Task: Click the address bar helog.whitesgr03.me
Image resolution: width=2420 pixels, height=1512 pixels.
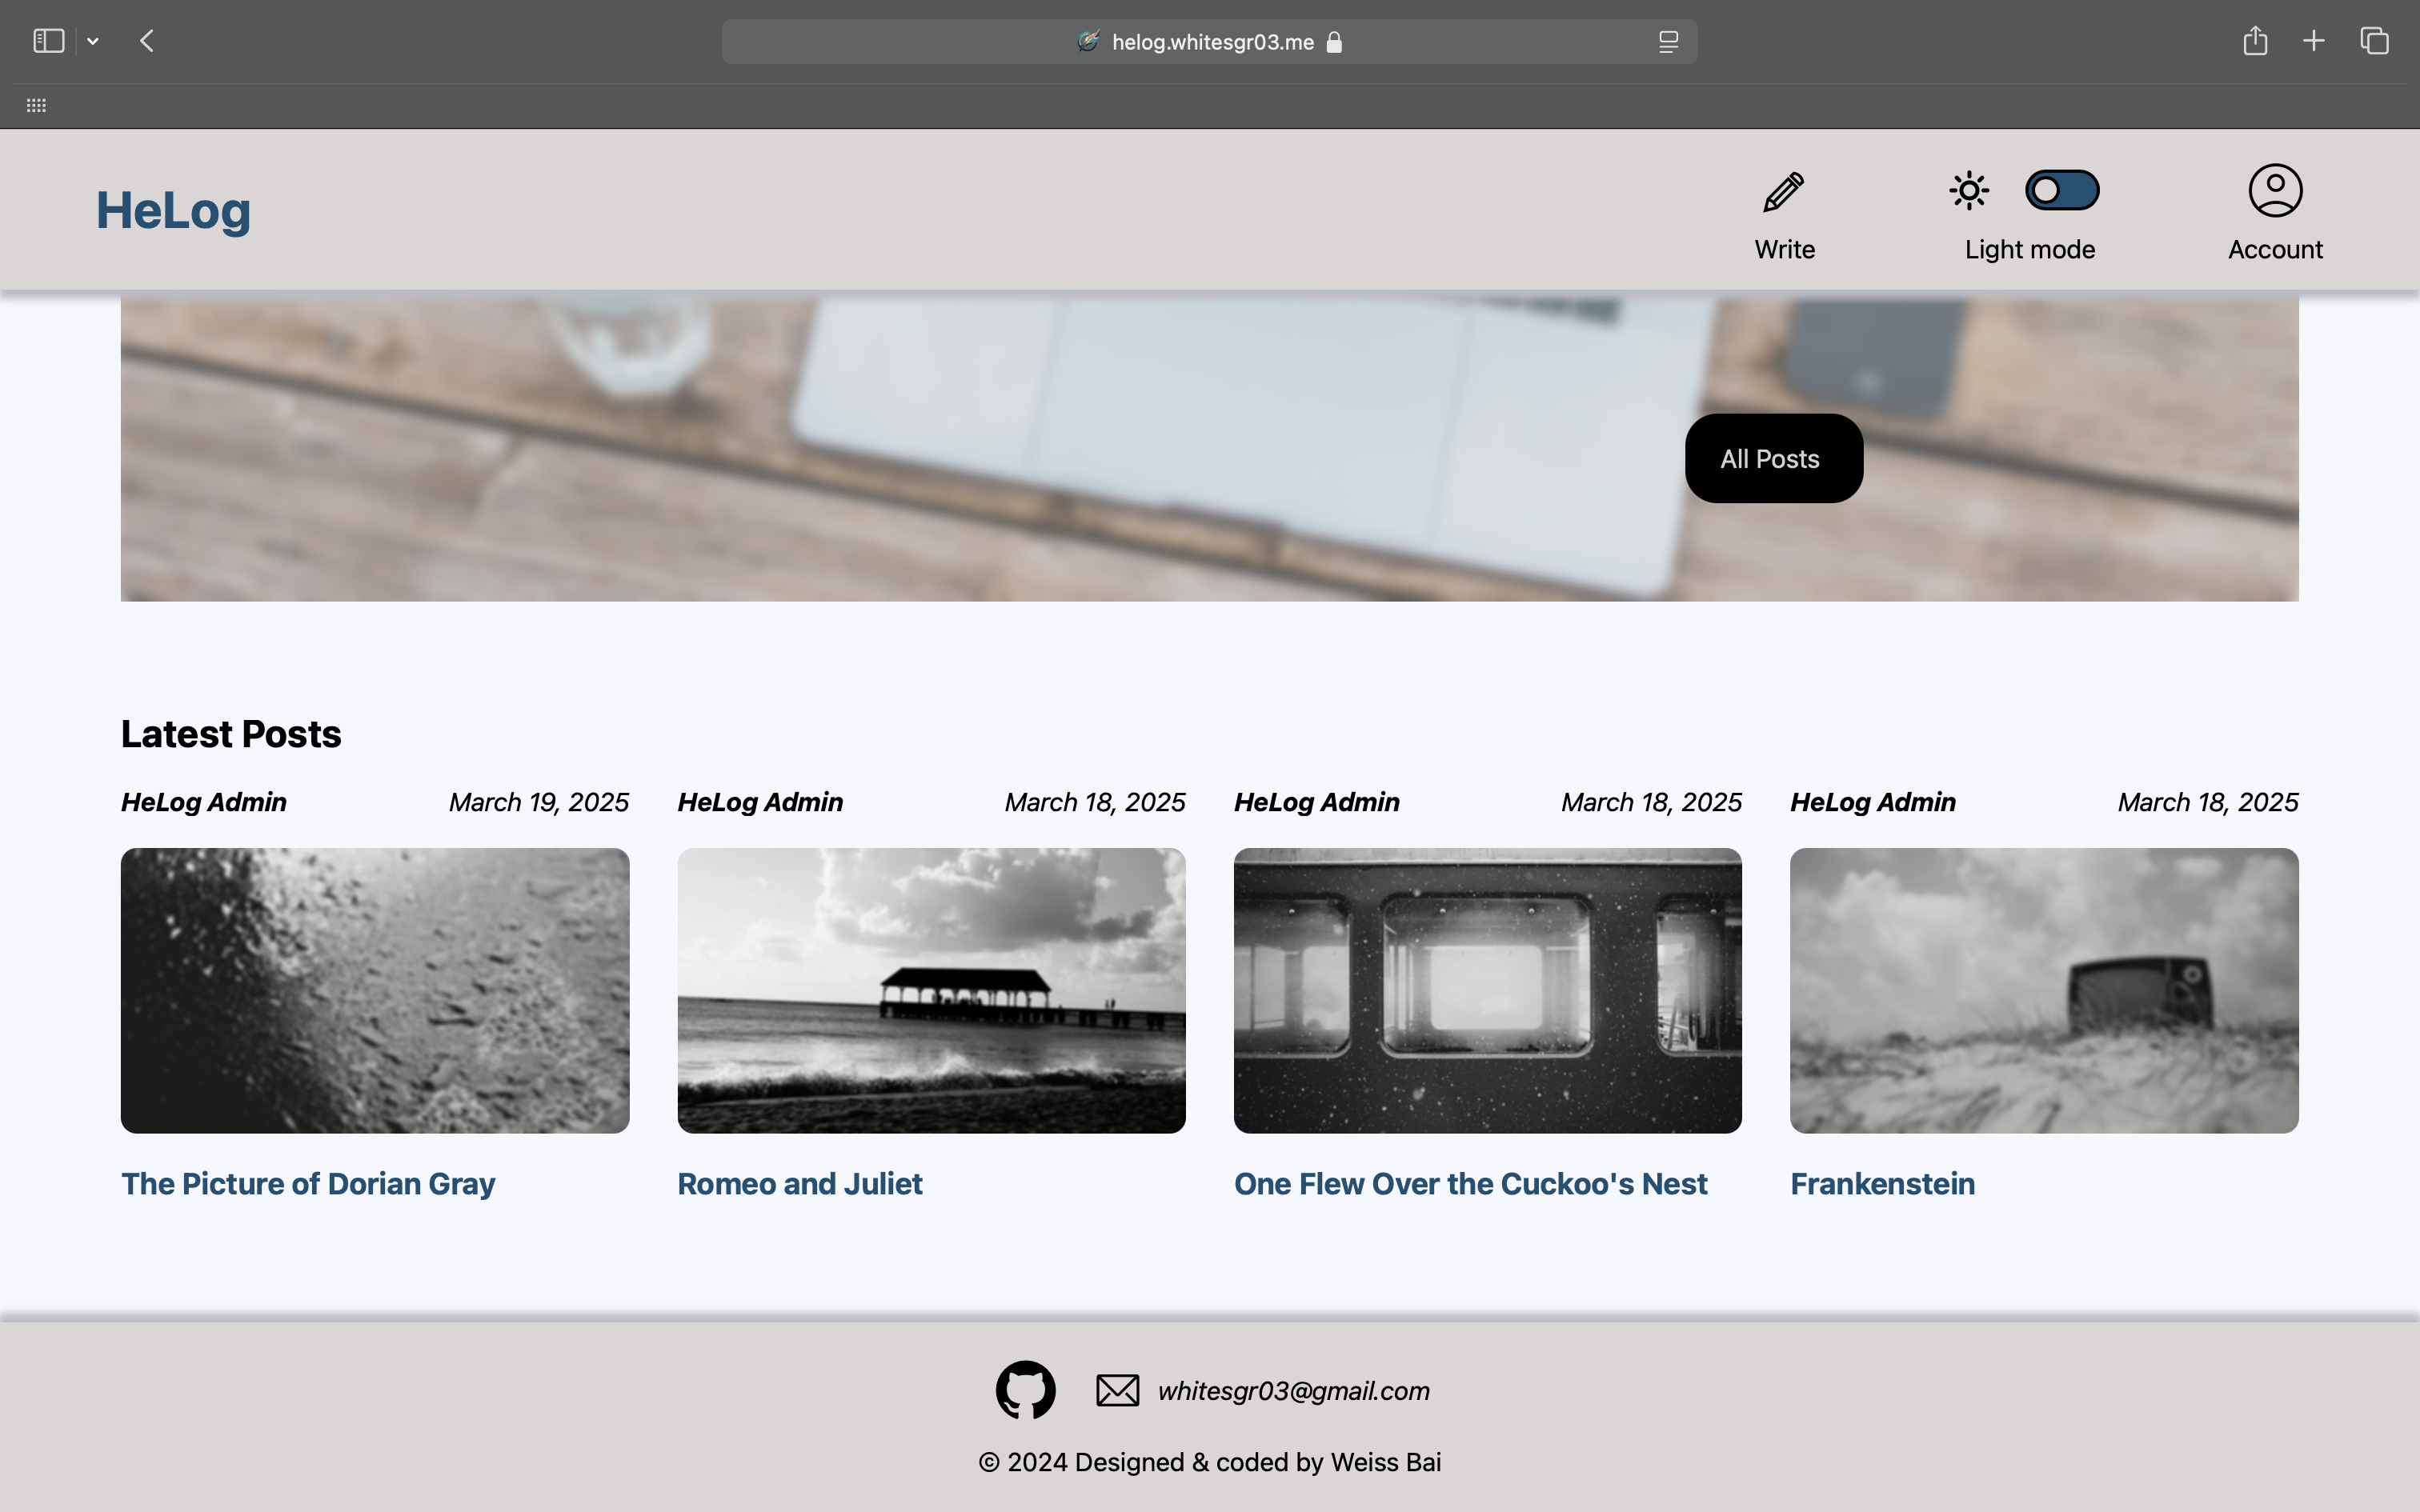Action: tap(1209, 42)
